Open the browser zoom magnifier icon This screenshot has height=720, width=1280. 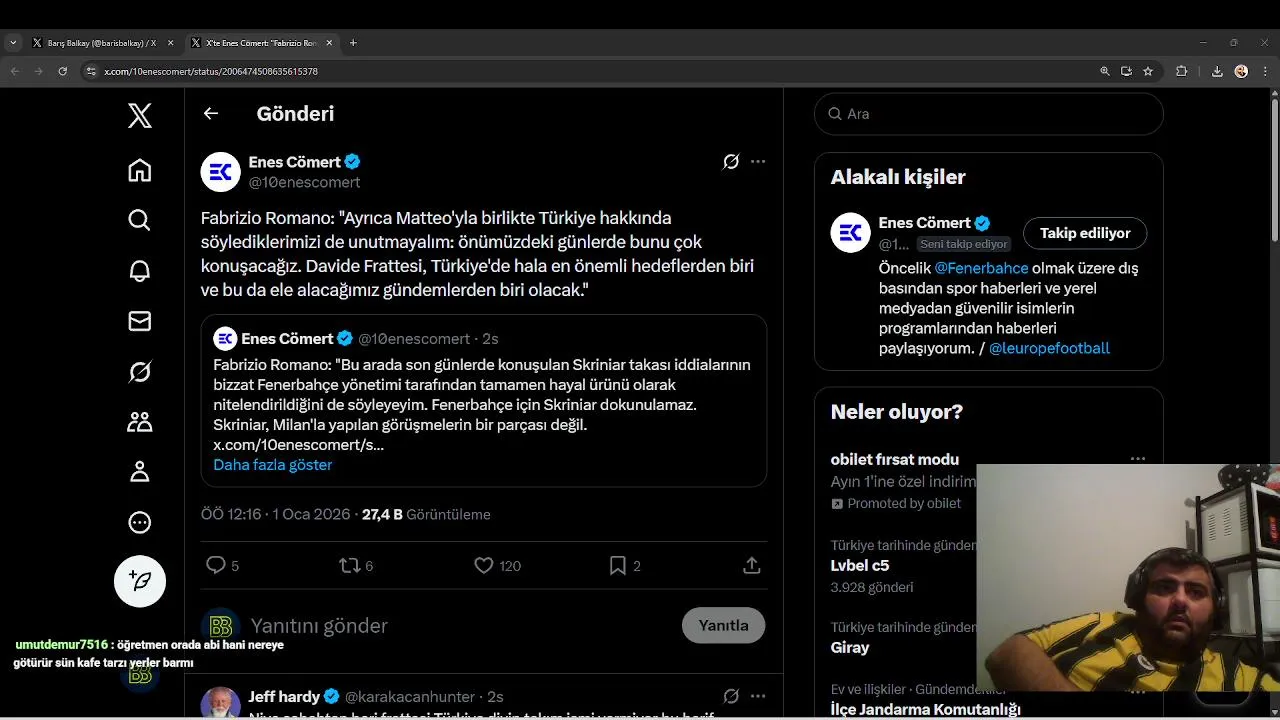[x=1104, y=71]
